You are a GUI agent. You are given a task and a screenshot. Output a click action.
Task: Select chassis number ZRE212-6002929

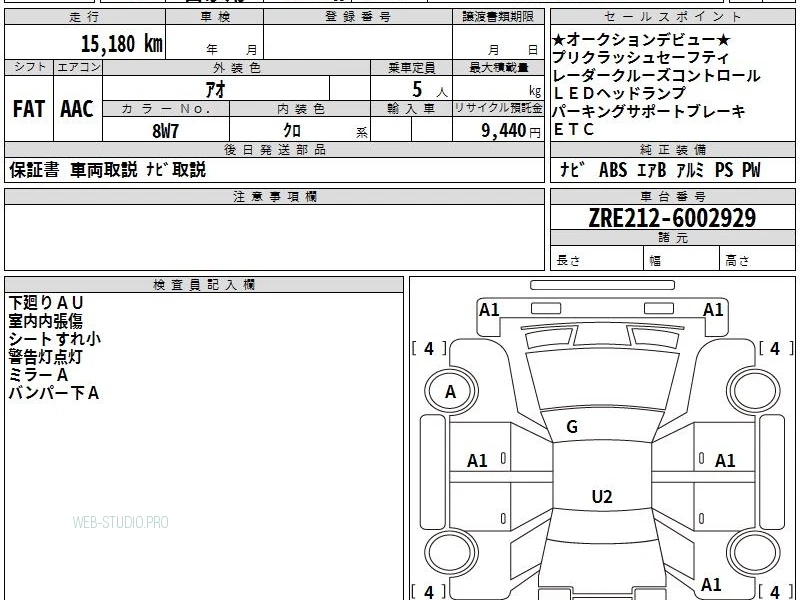pos(672,218)
